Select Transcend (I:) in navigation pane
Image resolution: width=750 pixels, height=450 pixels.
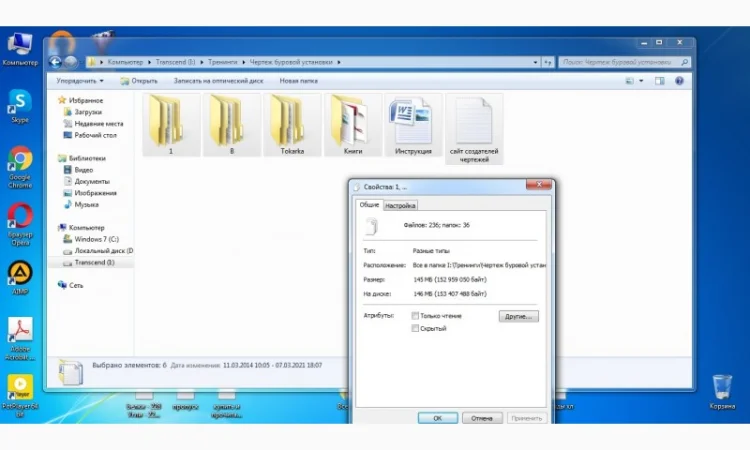(x=95, y=262)
